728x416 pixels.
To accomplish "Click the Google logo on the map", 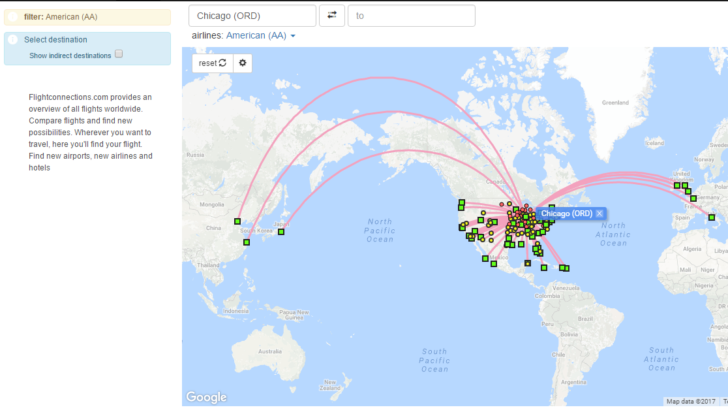I will [x=207, y=397].
